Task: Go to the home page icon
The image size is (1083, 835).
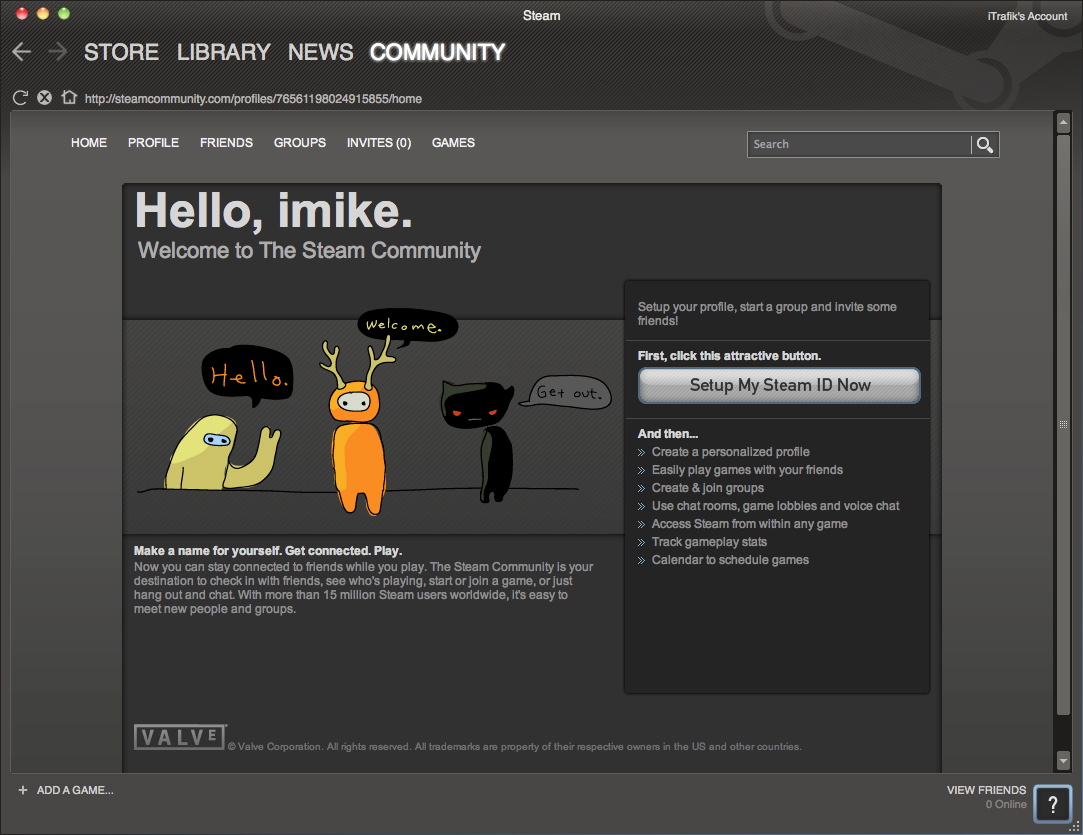Action: (68, 97)
